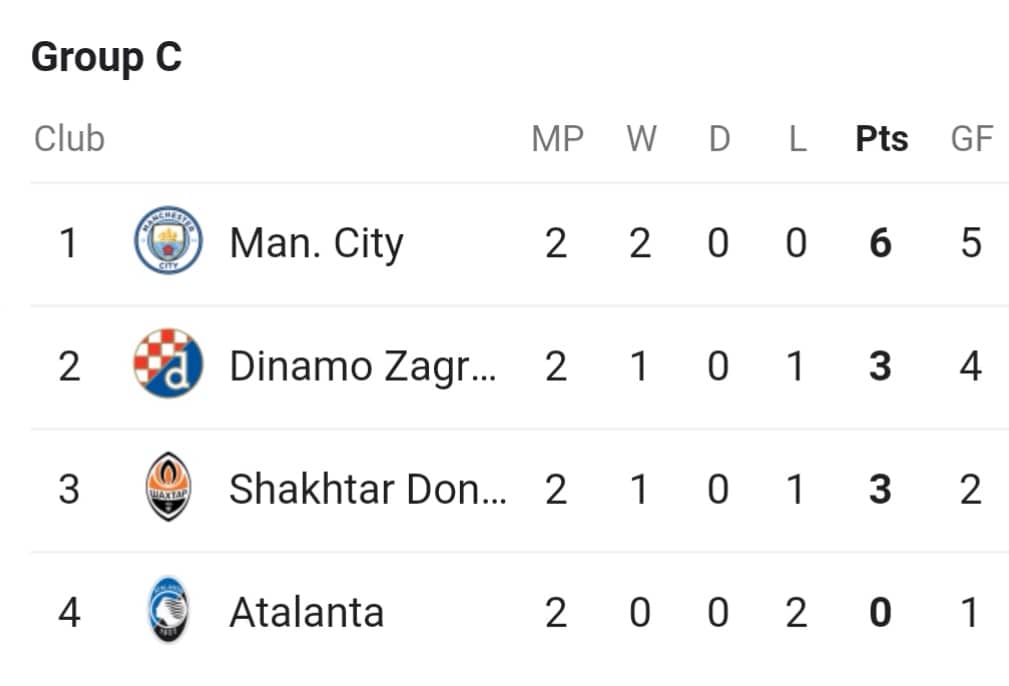Image resolution: width=1009 pixels, height=686 pixels.
Task: Click the Dinamo Zagreb club crest
Action: tap(169, 363)
